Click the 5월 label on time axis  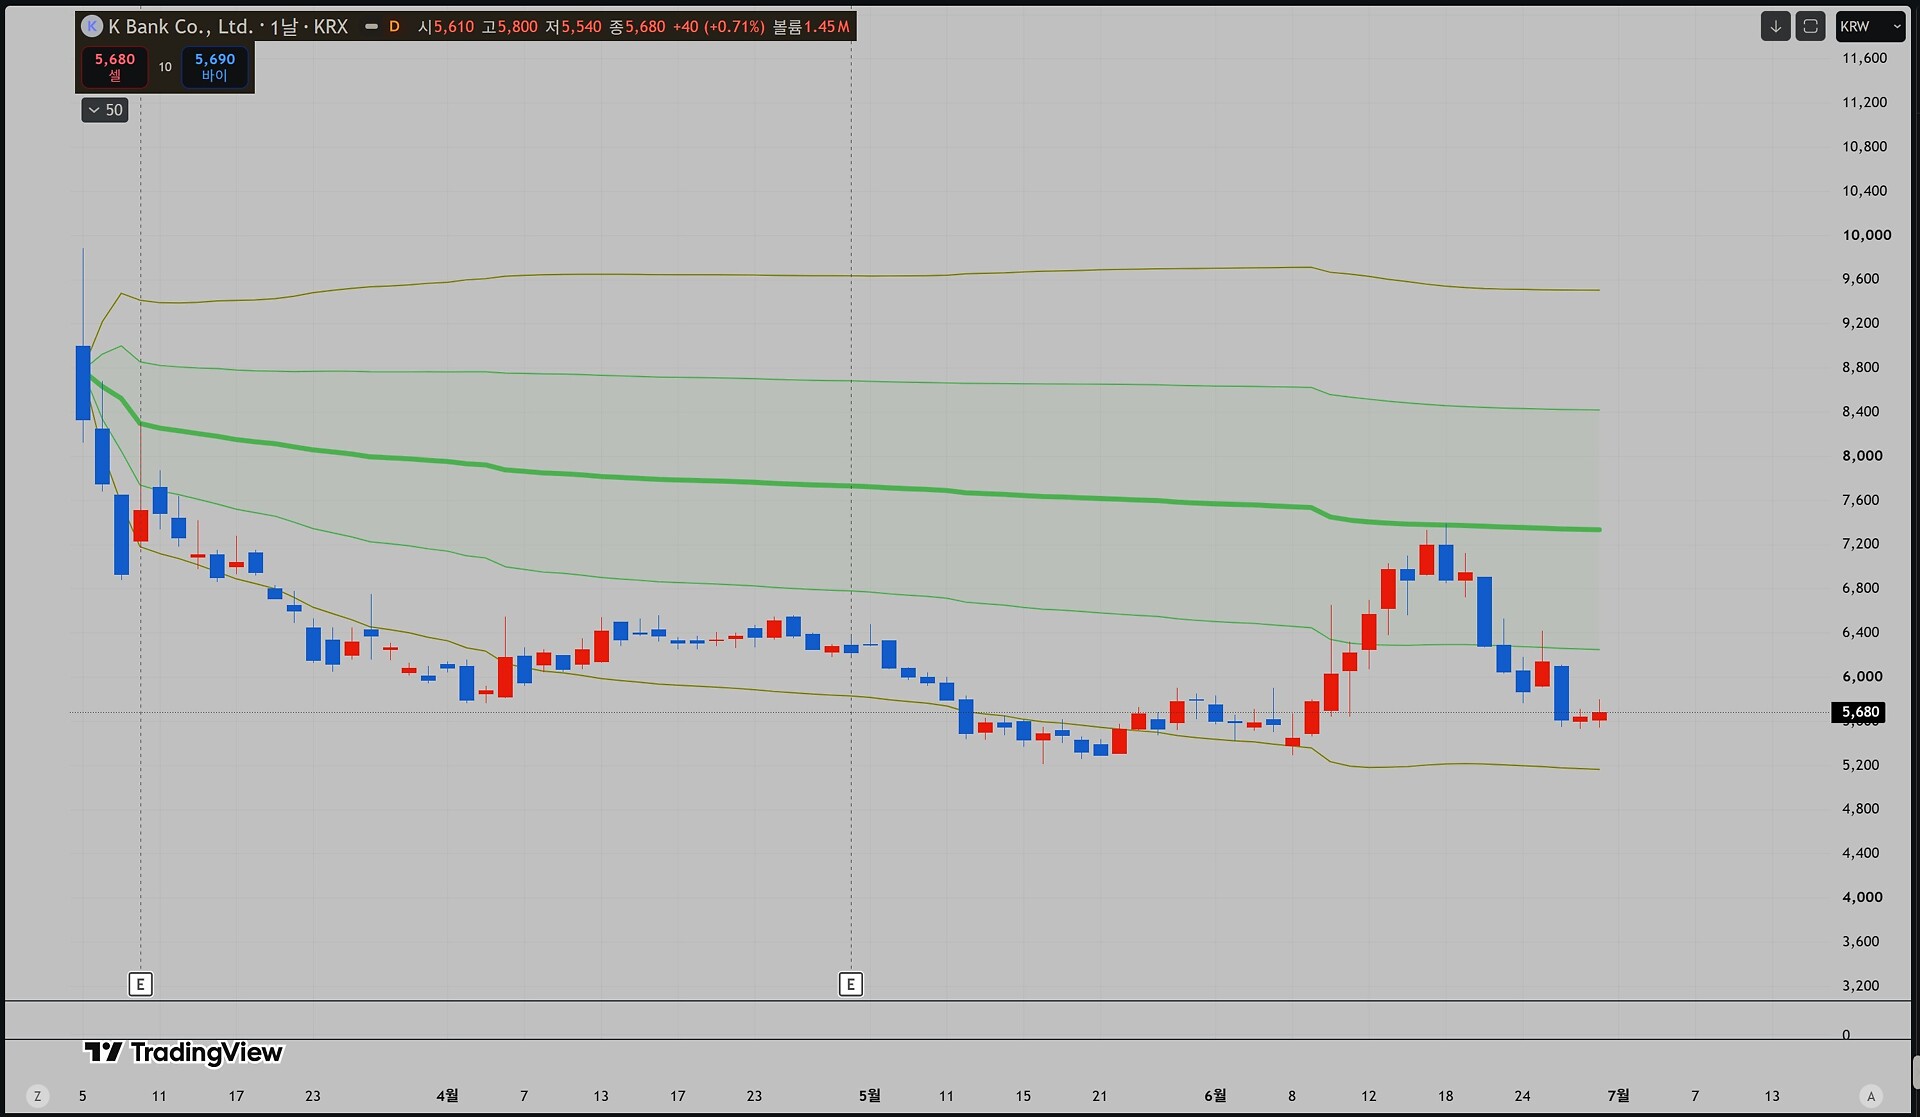click(869, 1096)
